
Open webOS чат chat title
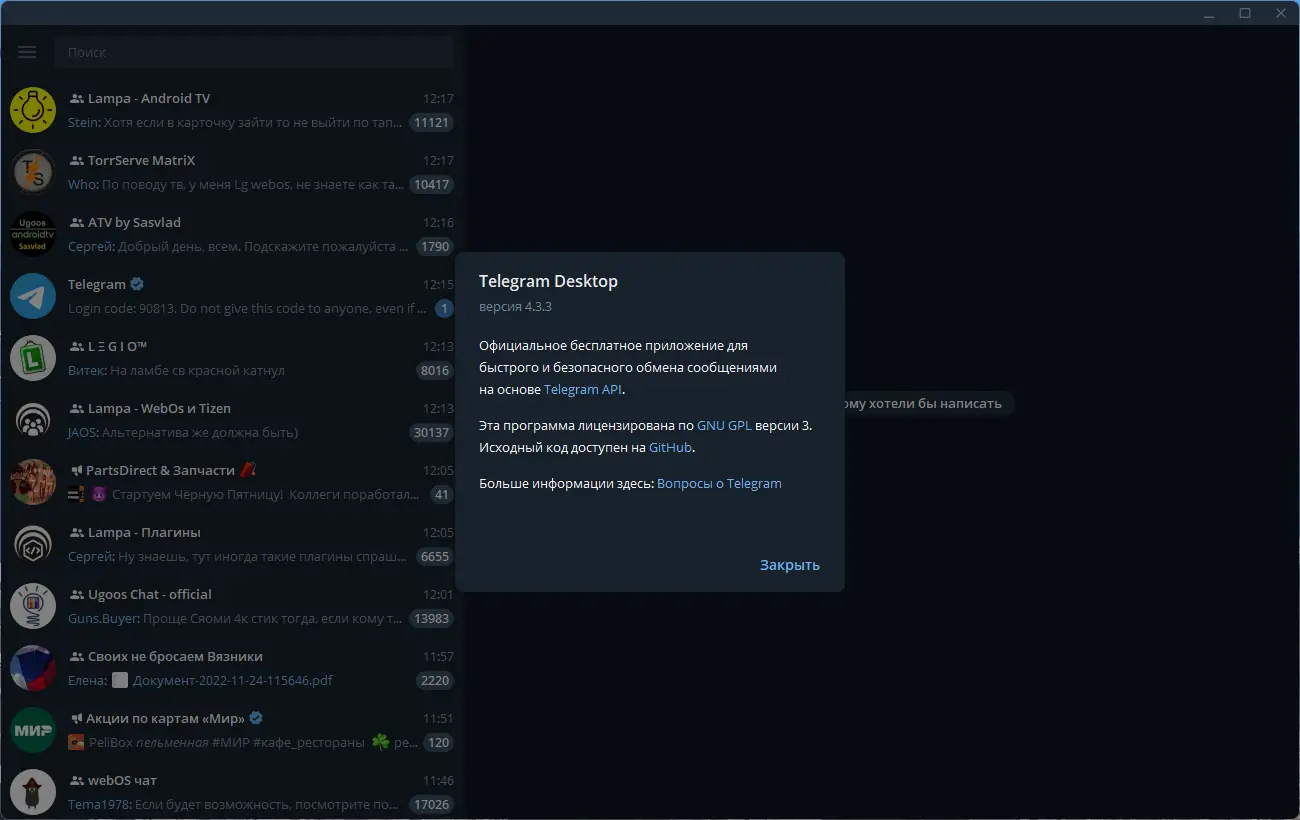(122, 780)
